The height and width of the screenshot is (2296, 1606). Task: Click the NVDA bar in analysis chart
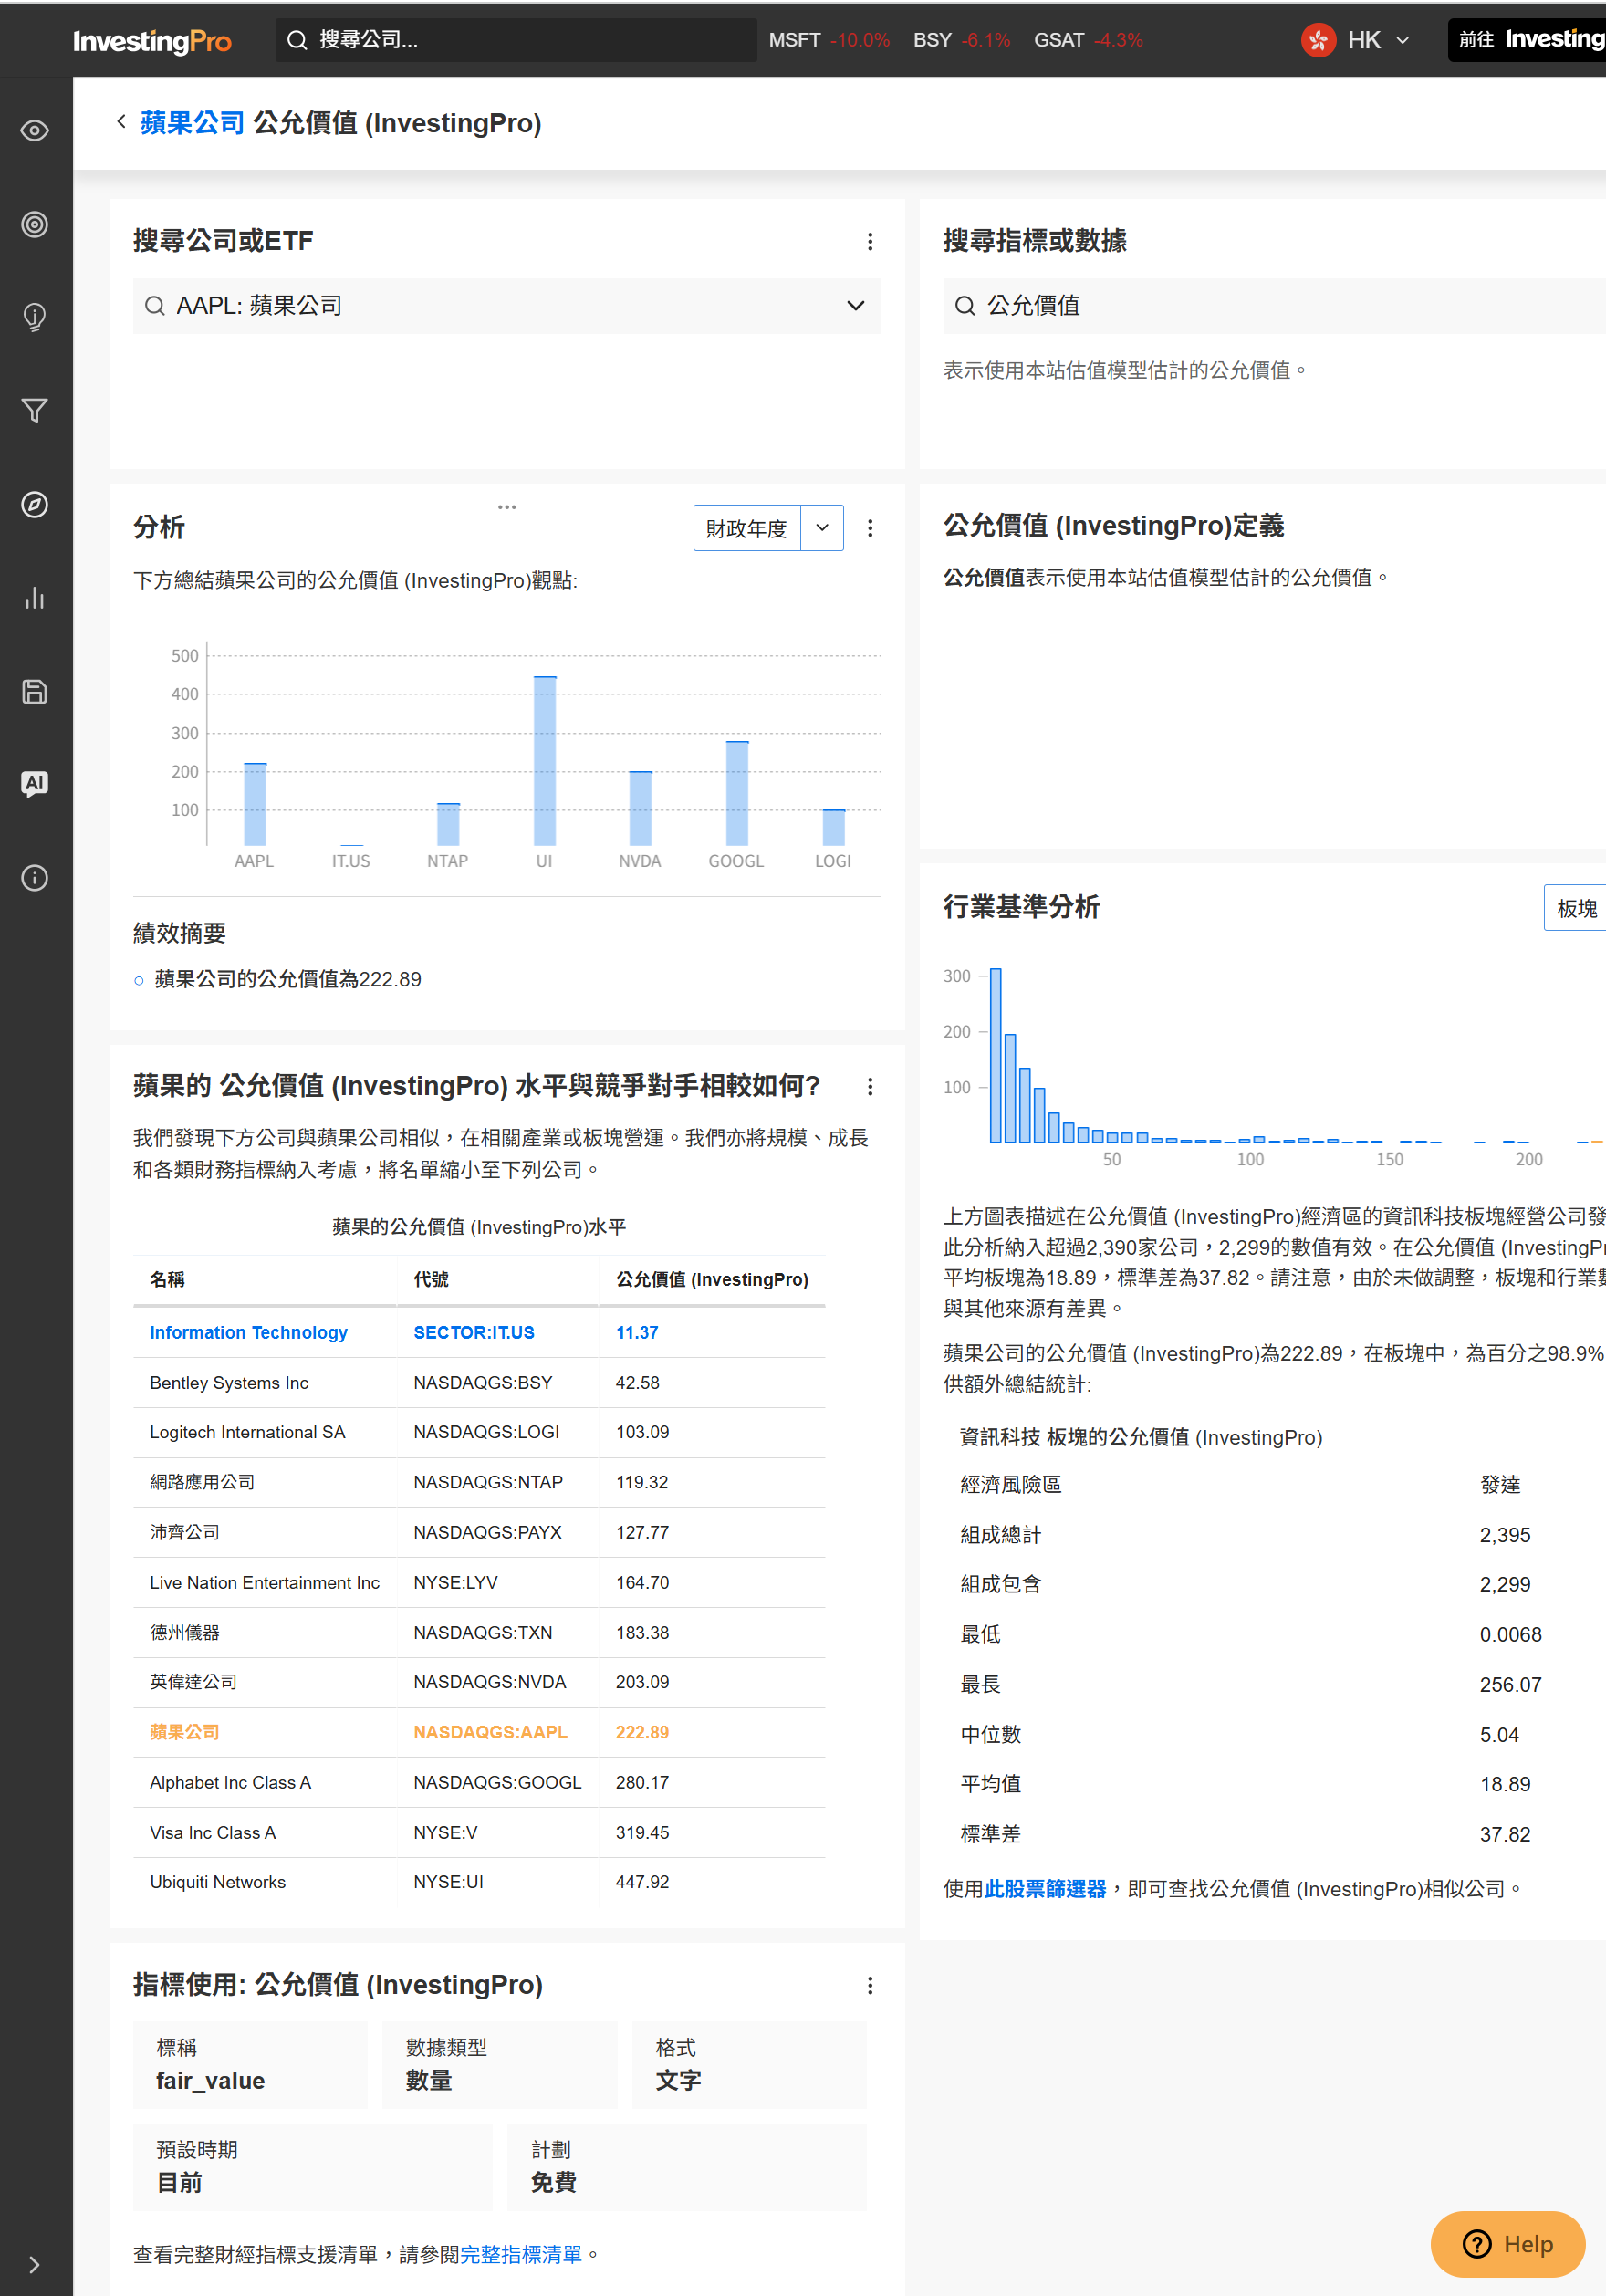640,808
